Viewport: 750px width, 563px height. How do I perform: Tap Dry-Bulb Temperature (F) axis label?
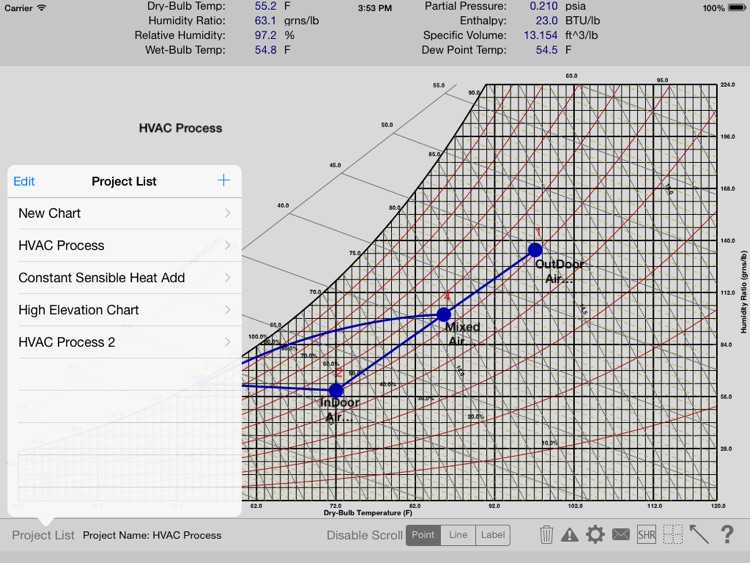pyautogui.click(x=368, y=513)
